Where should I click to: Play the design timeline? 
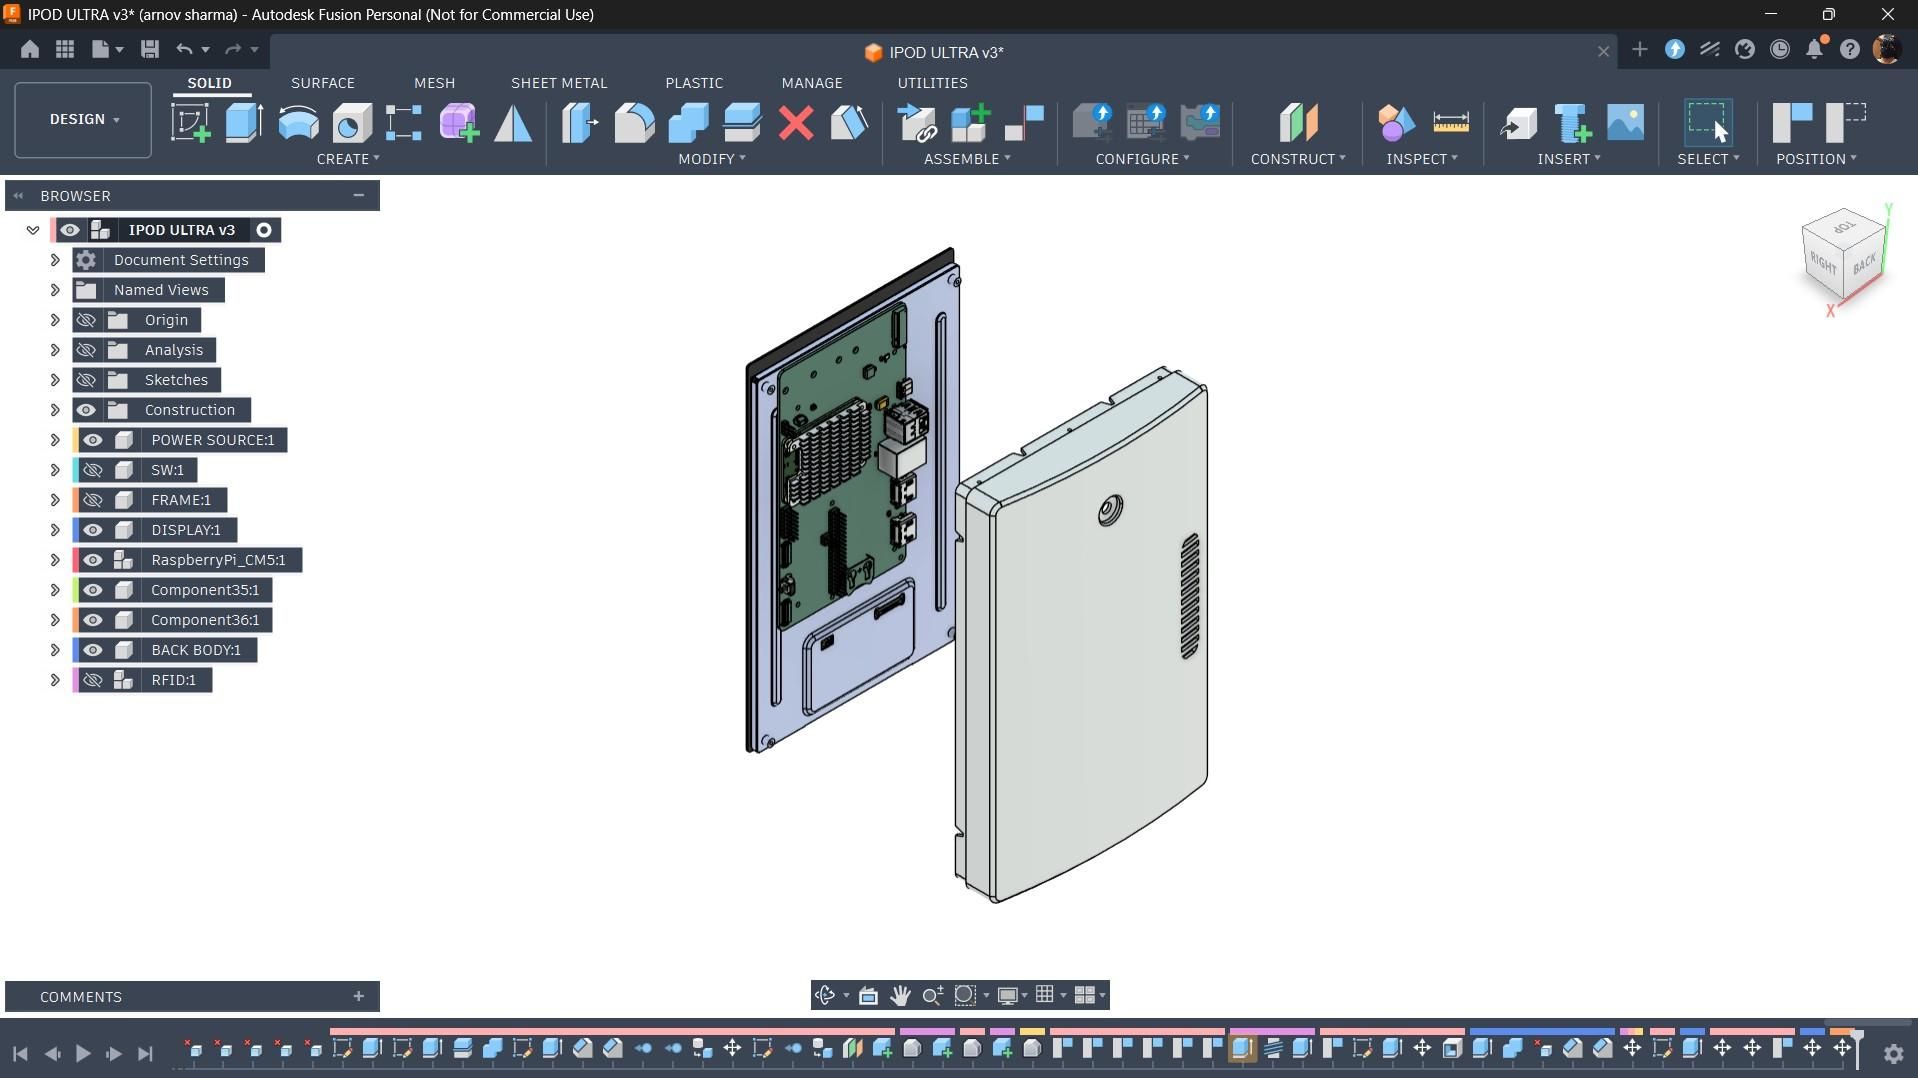83,1053
